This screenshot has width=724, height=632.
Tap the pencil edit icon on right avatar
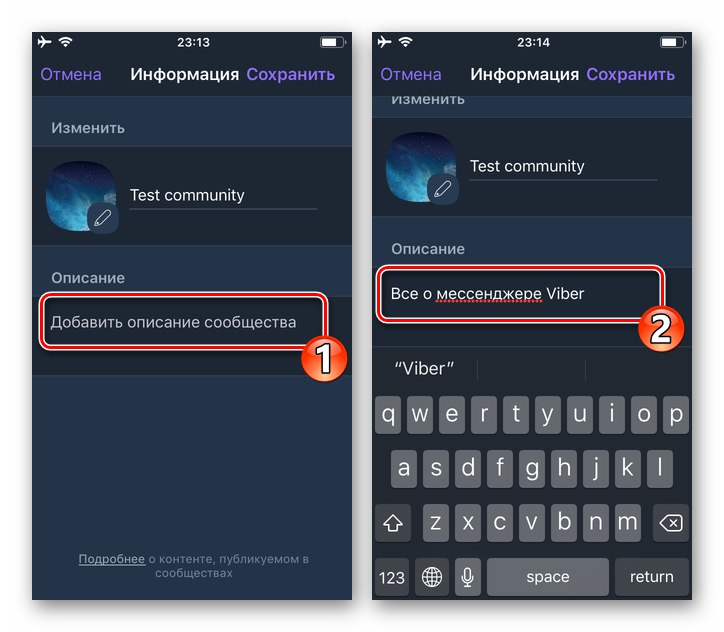pyautogui.click(x=443, y=189)
